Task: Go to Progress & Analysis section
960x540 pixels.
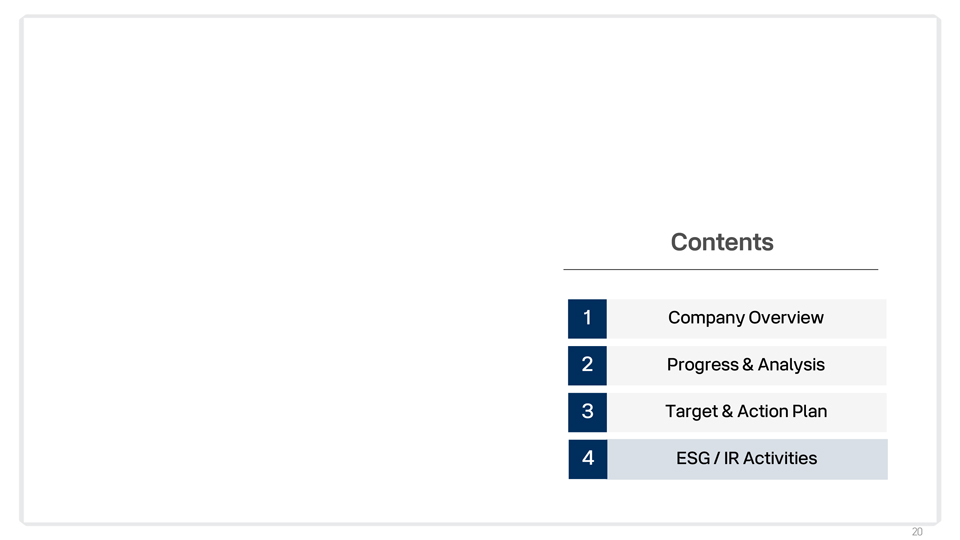Action: click(x=746, y=365)
